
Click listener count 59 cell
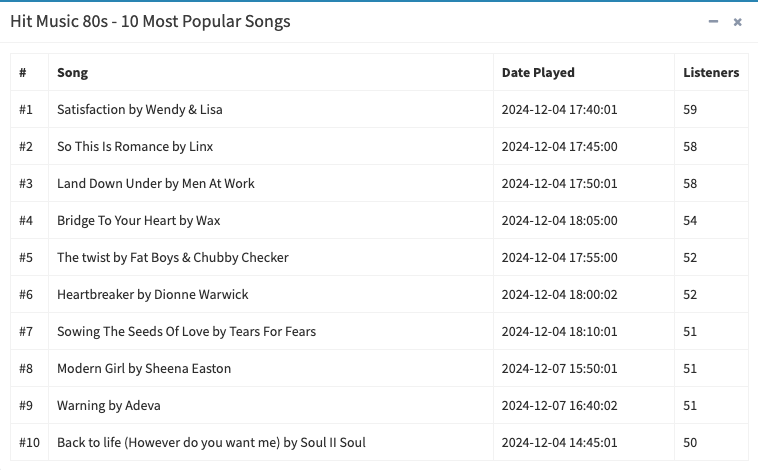click(711, 109)
